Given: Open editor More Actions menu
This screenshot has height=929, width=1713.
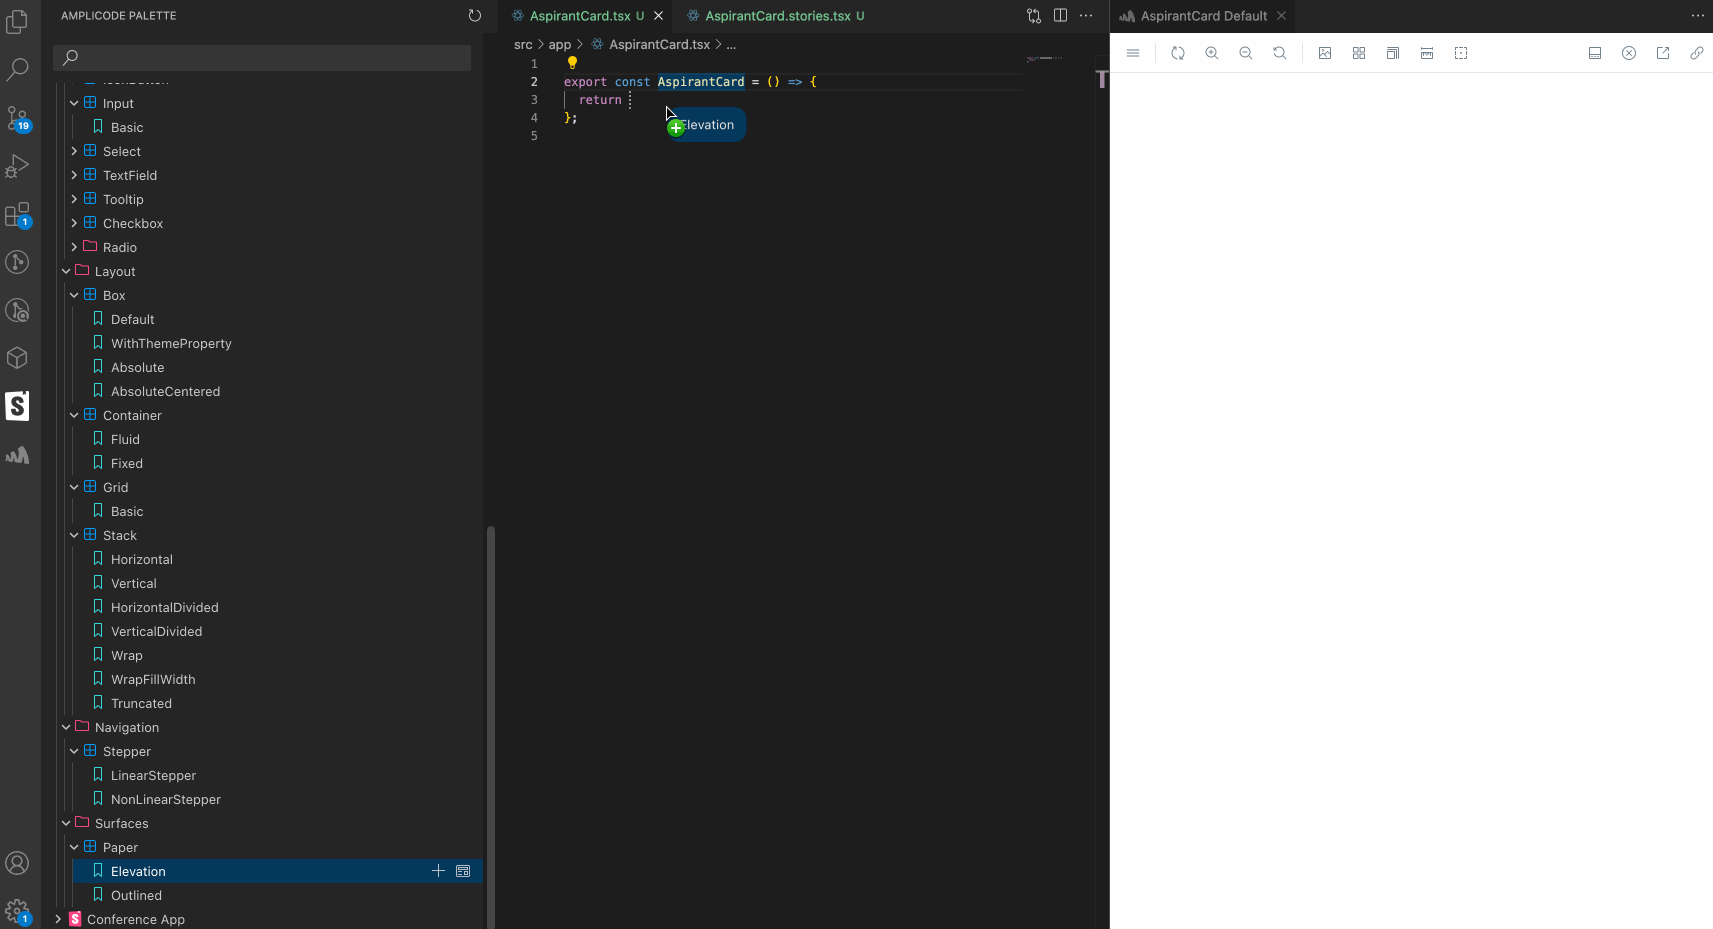Looking at the screenshot, I should click(1086, 16).
